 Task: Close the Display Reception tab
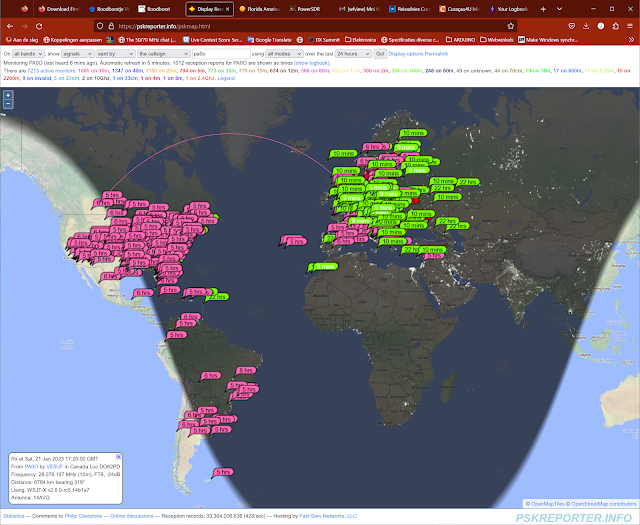pos(228,9)
